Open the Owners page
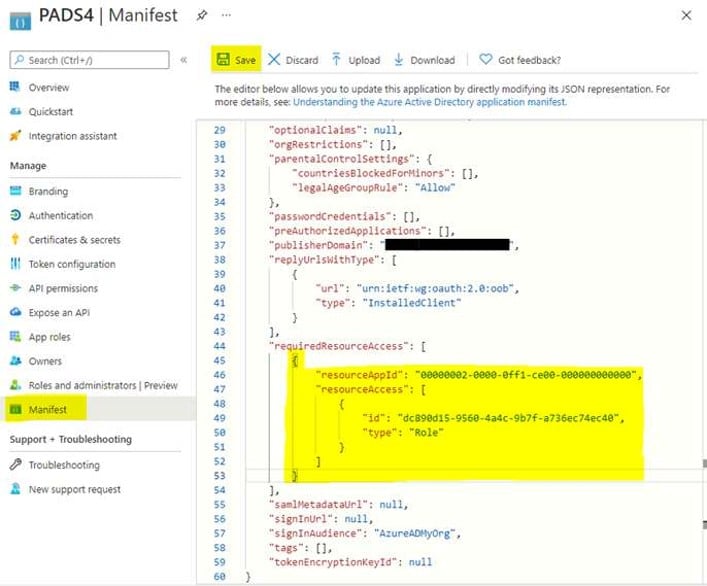 point(45,362)
